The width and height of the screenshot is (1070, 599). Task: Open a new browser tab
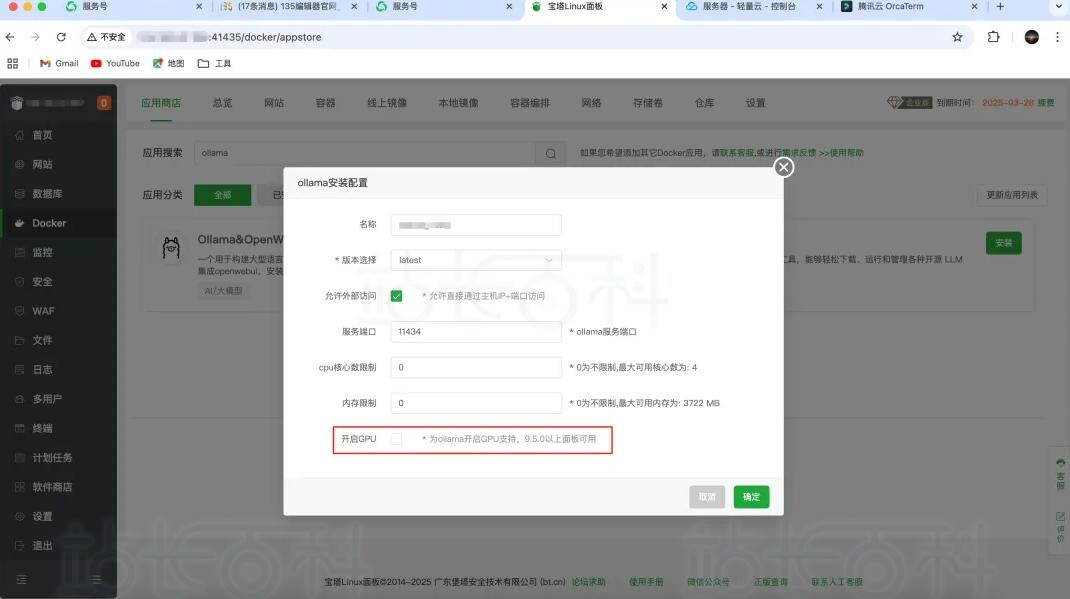1000,7
